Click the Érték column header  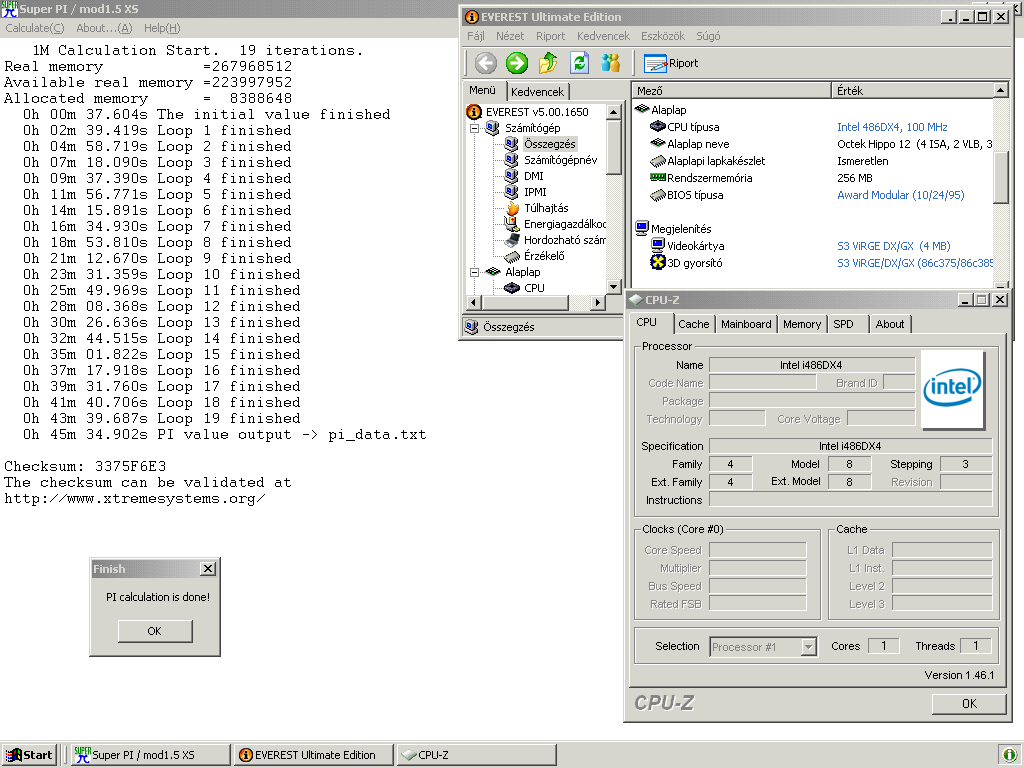pos(912,91)
